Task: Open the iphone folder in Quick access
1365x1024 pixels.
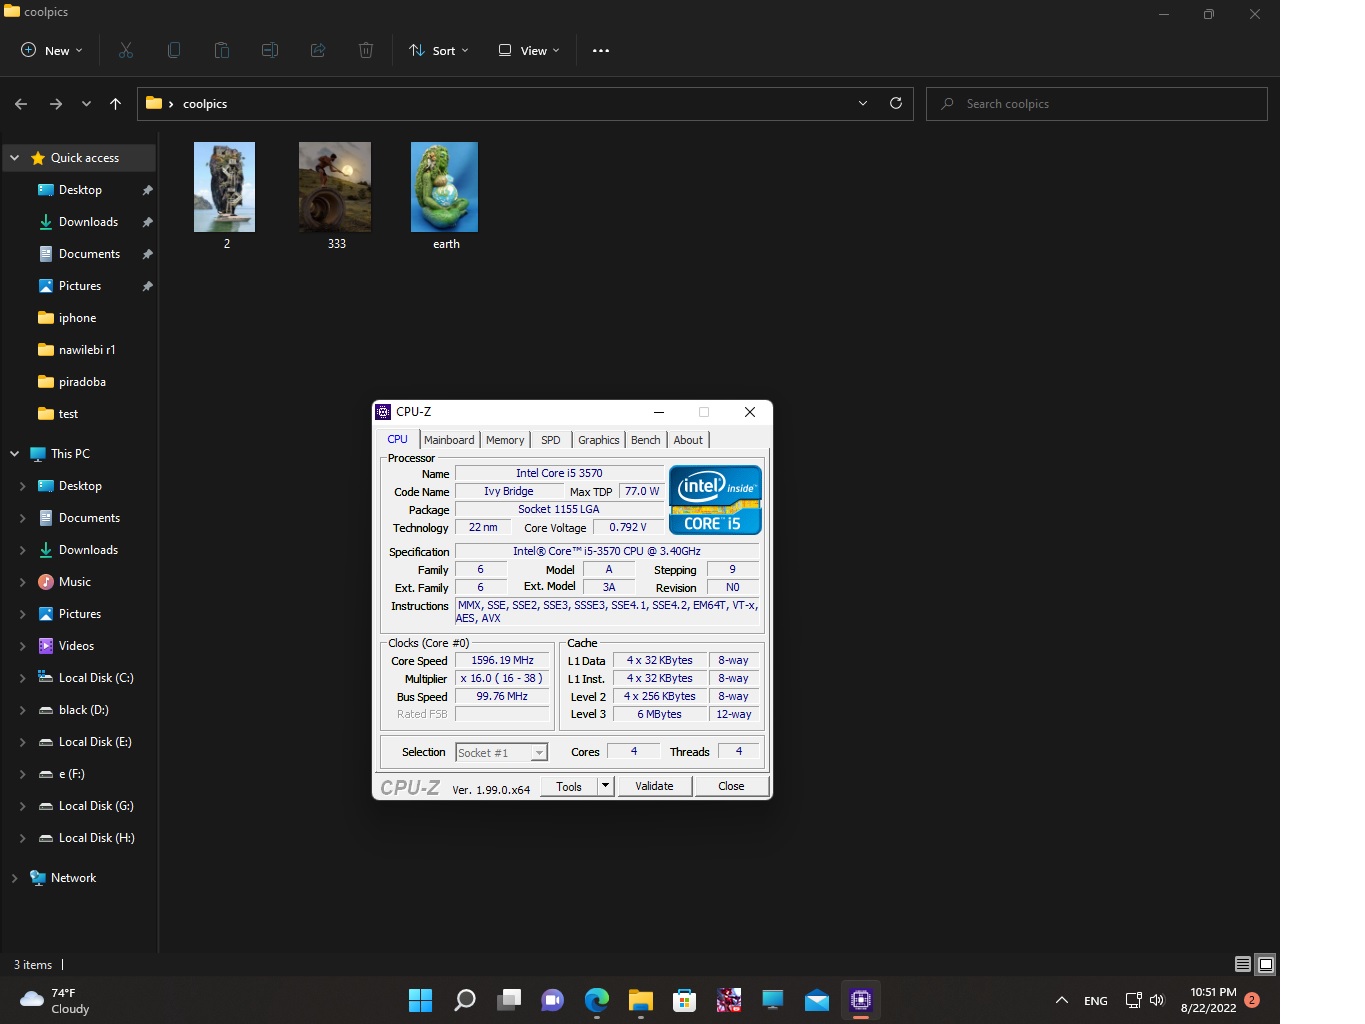Action: click(x=77, y=318)
